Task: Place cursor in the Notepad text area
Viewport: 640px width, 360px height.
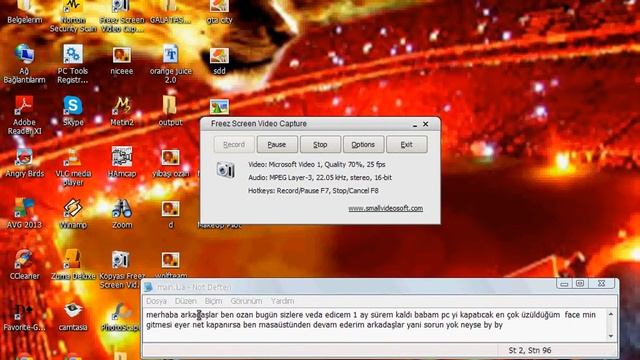Action: click(375, 325)
